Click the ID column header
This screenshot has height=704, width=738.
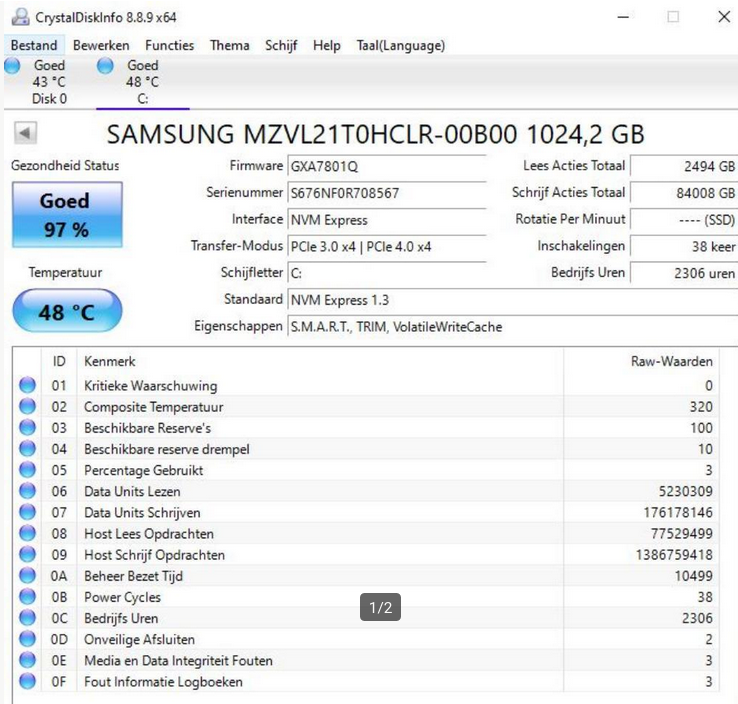click(59, 361)
